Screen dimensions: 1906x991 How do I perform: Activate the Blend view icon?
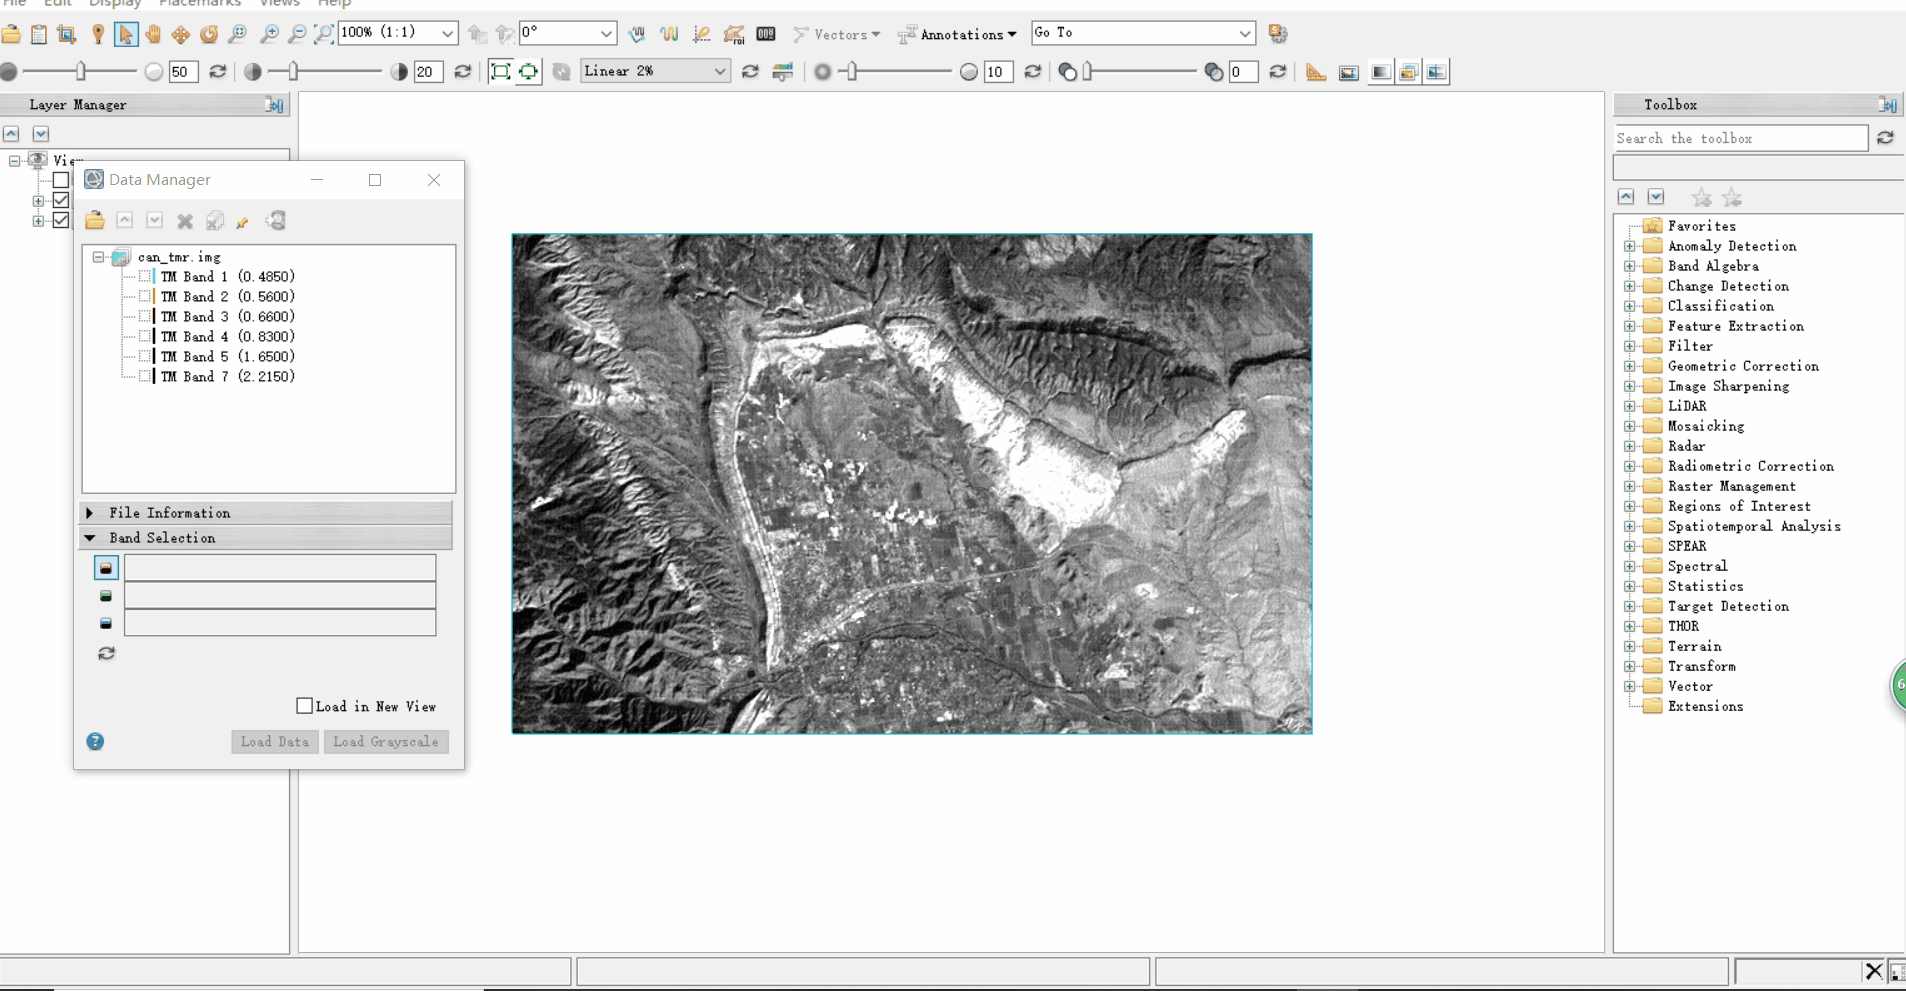1381,72
